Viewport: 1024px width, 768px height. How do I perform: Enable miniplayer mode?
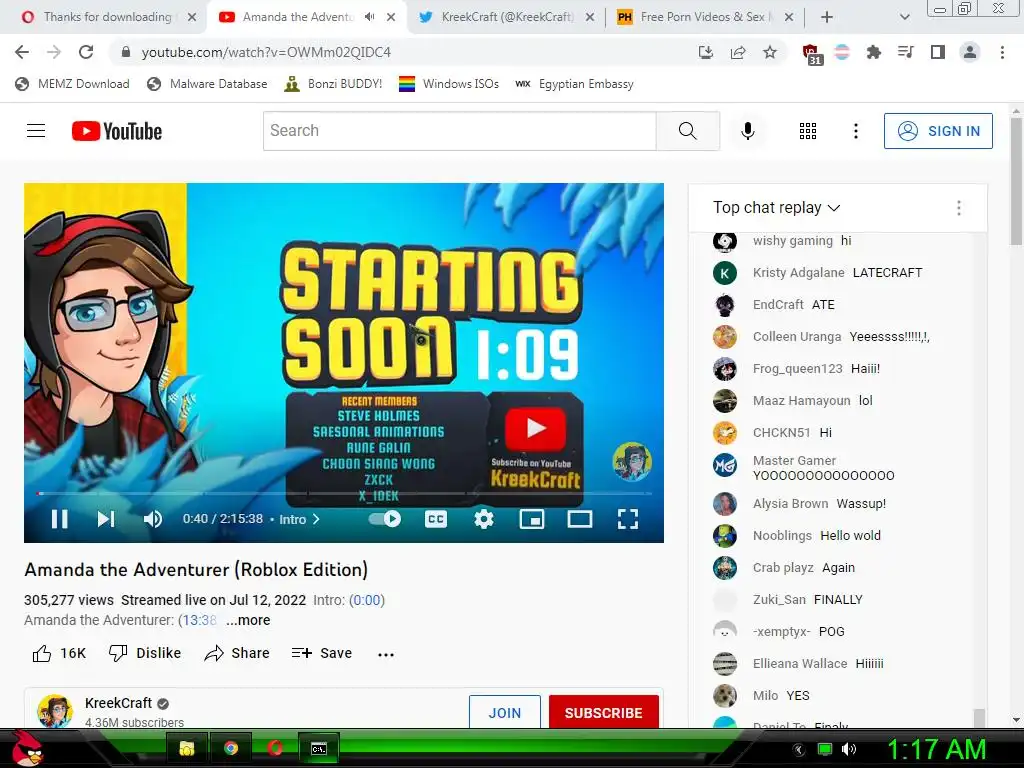[x=532, y=519]
